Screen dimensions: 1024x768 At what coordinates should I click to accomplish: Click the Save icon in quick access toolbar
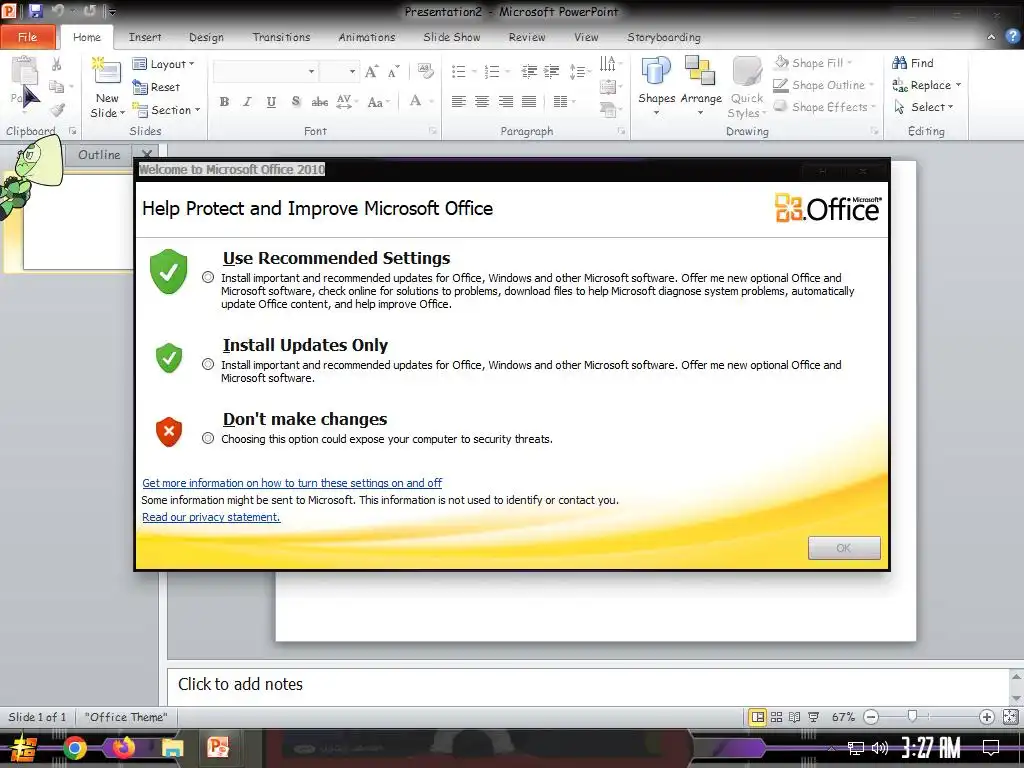click(35, 10)
